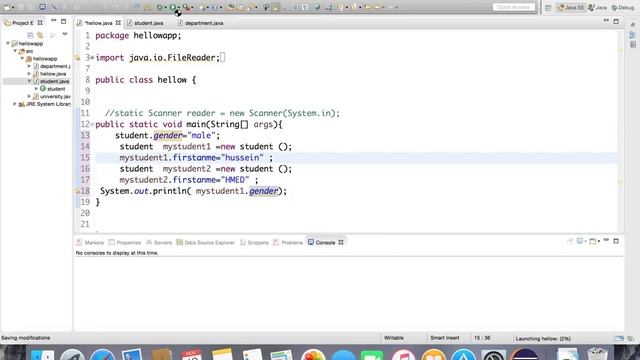Image resolution: width=640 pixels, height=360 pixels.
Task: Collapse the hellowapp package node
Action: coord(22,58)
